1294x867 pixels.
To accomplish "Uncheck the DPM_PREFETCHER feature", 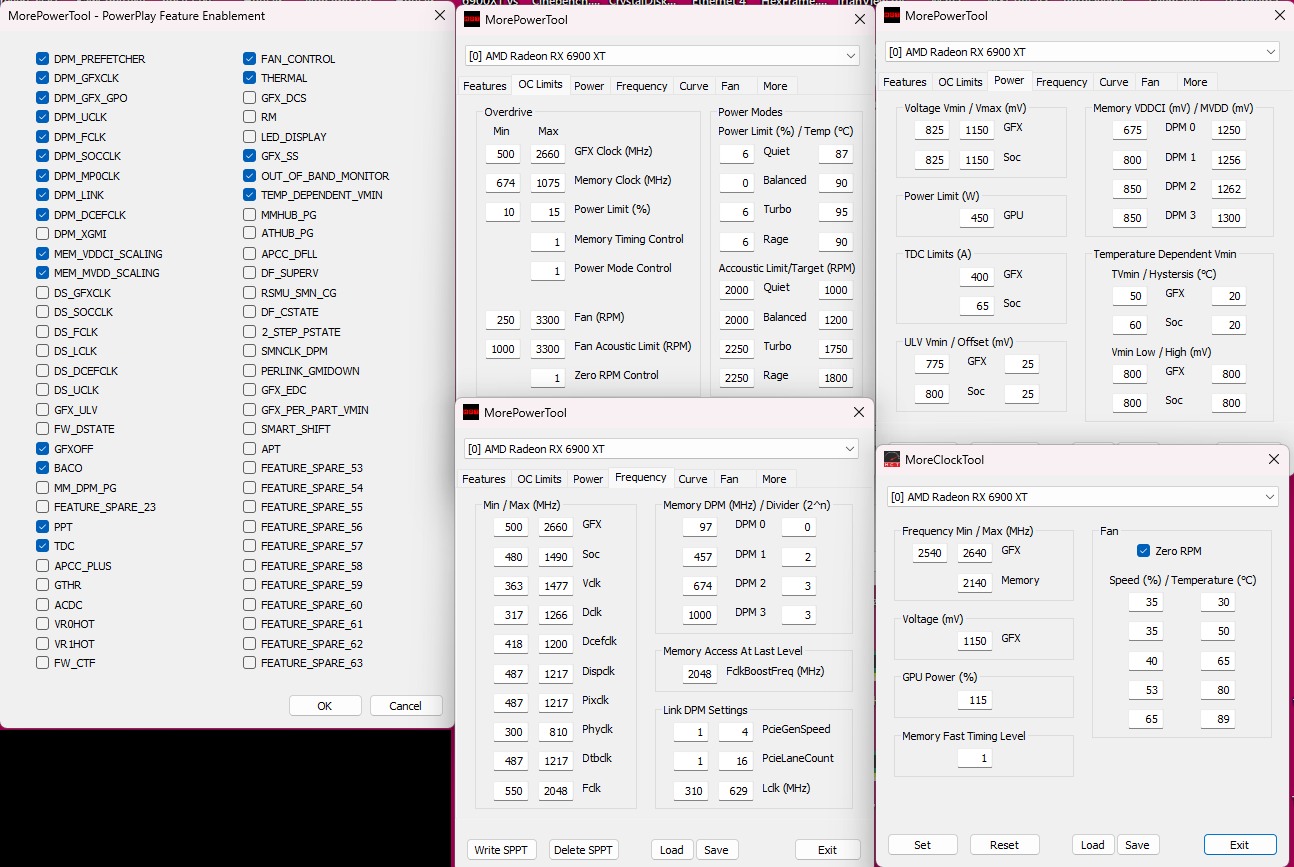I will click(42, 59).
